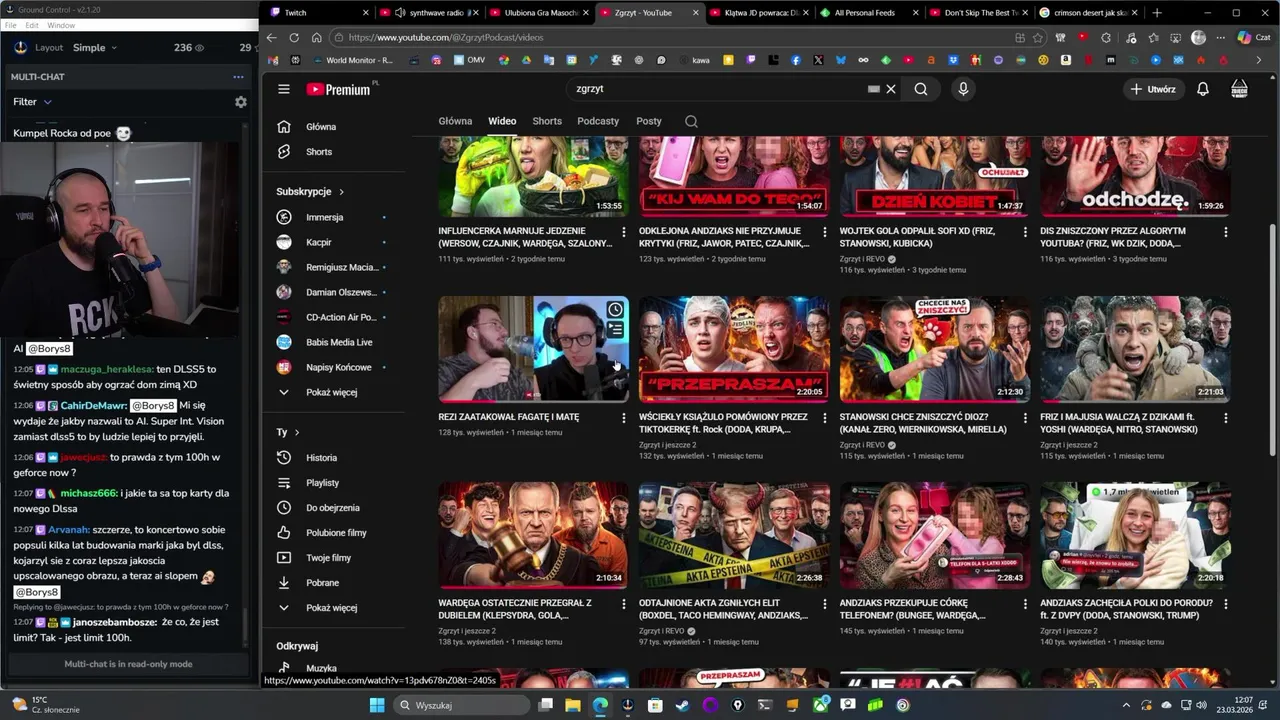Viewport: 1280px width, 720px height.
Task: Add REZI video to queue
Action: [615, 330]
